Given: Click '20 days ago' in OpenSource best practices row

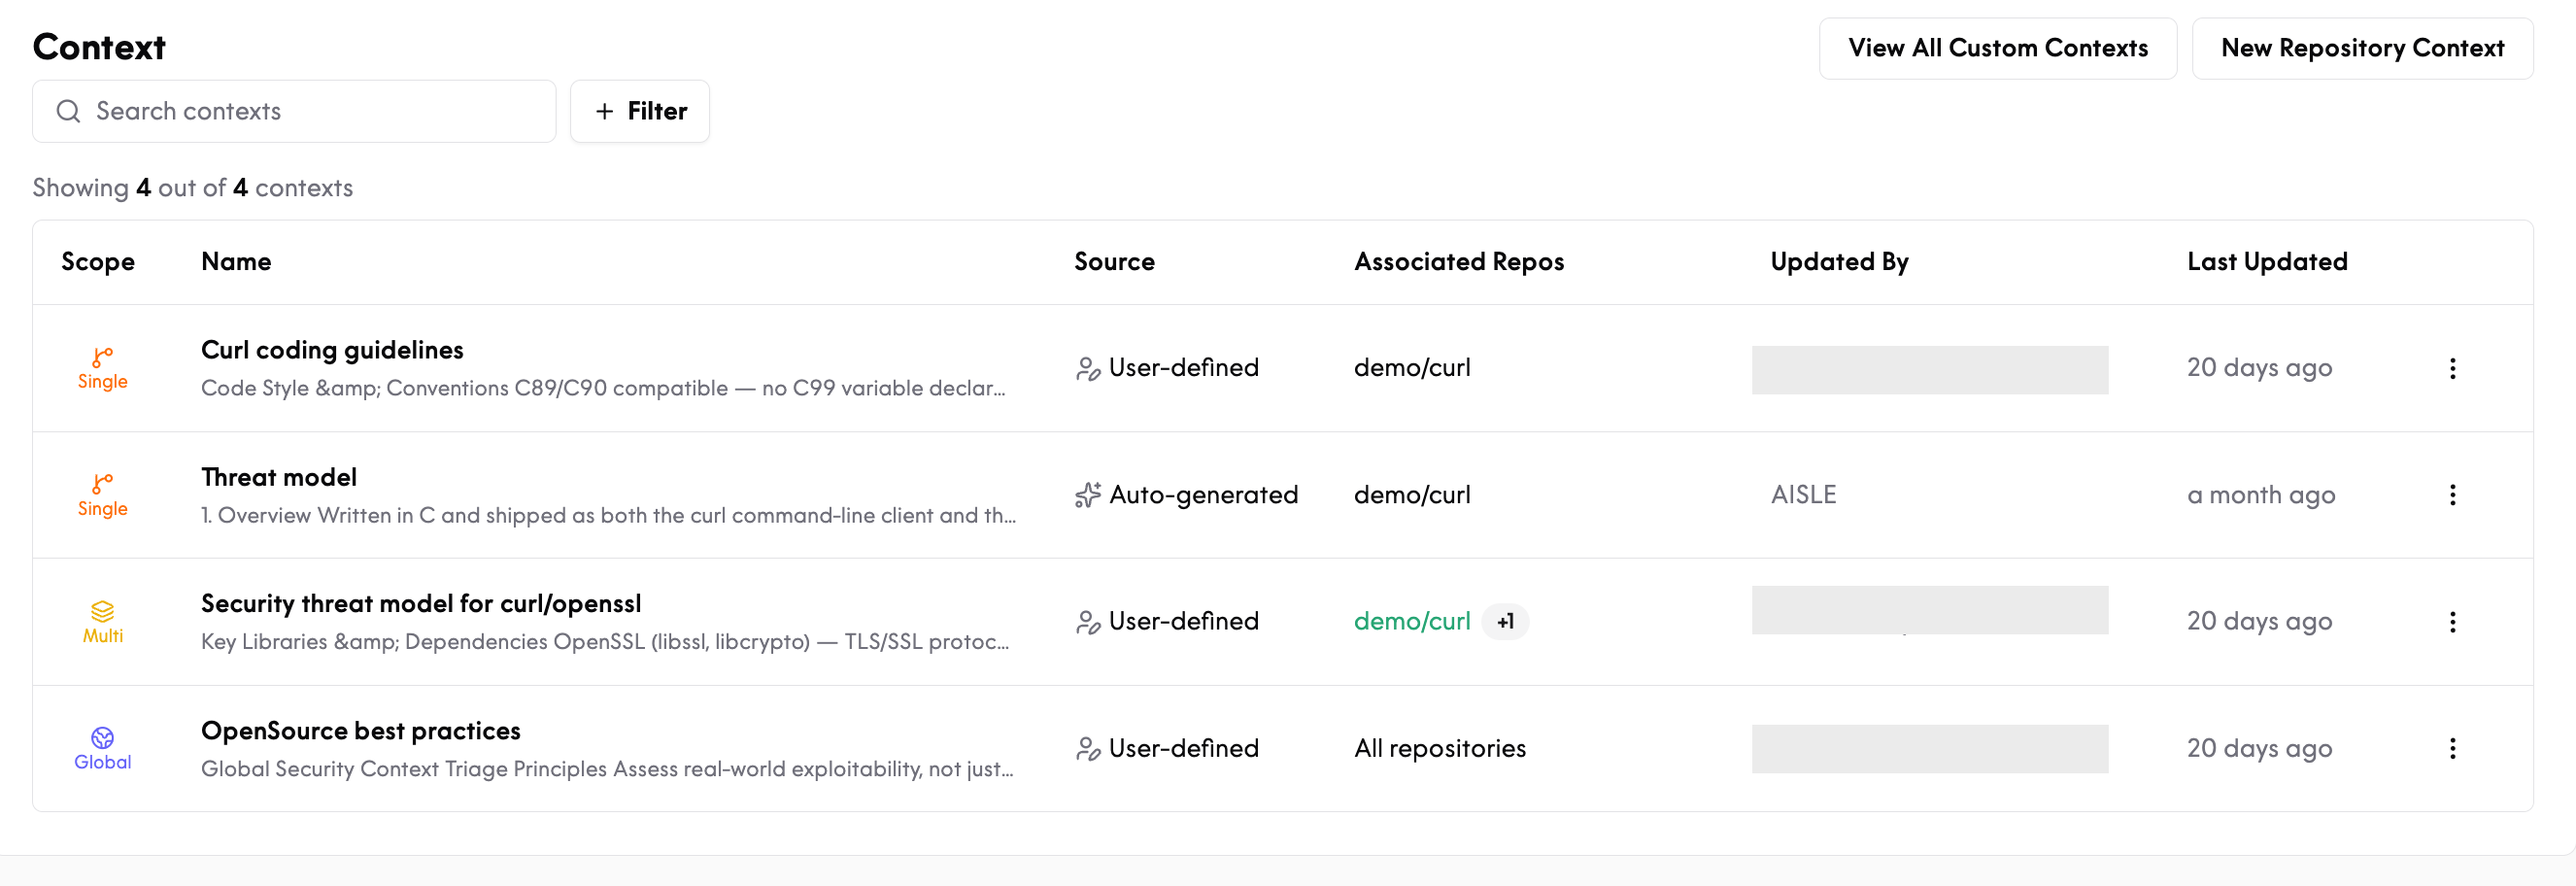Looking at the screenshot, I should pos(2259,749).
